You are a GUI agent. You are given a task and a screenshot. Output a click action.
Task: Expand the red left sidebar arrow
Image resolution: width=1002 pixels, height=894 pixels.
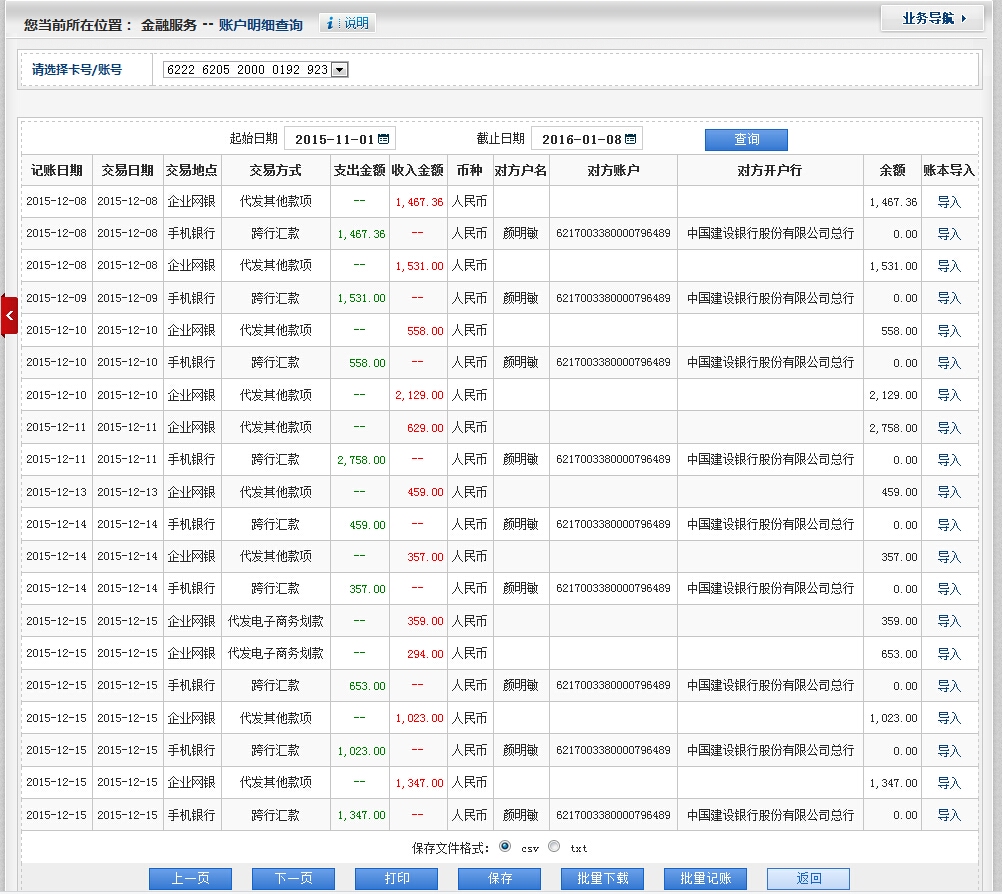[9, 316]
